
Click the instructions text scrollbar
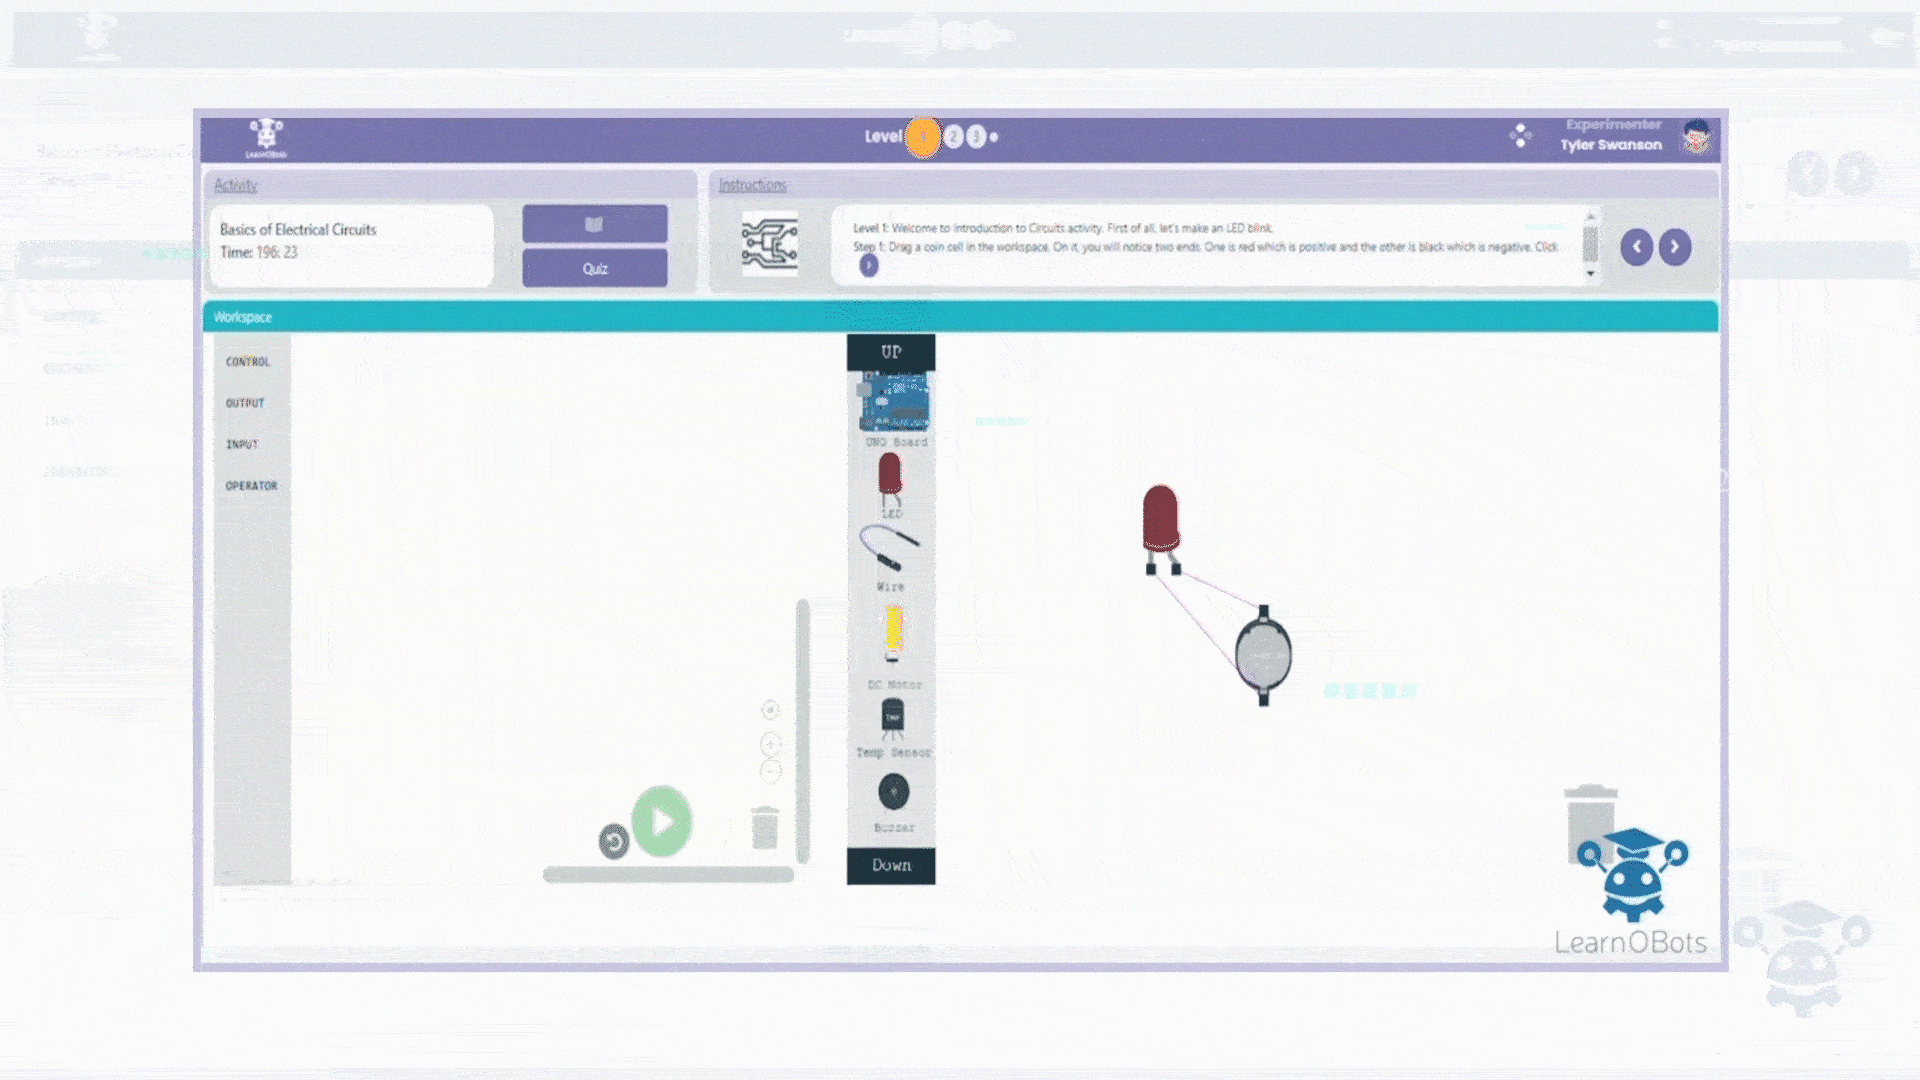(x=1590, y=245)
